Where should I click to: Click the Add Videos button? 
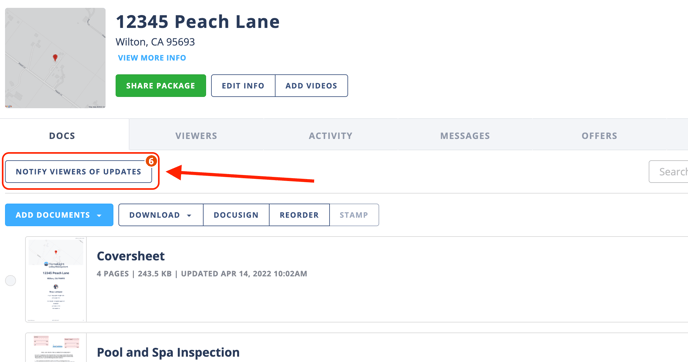point(312,86)
